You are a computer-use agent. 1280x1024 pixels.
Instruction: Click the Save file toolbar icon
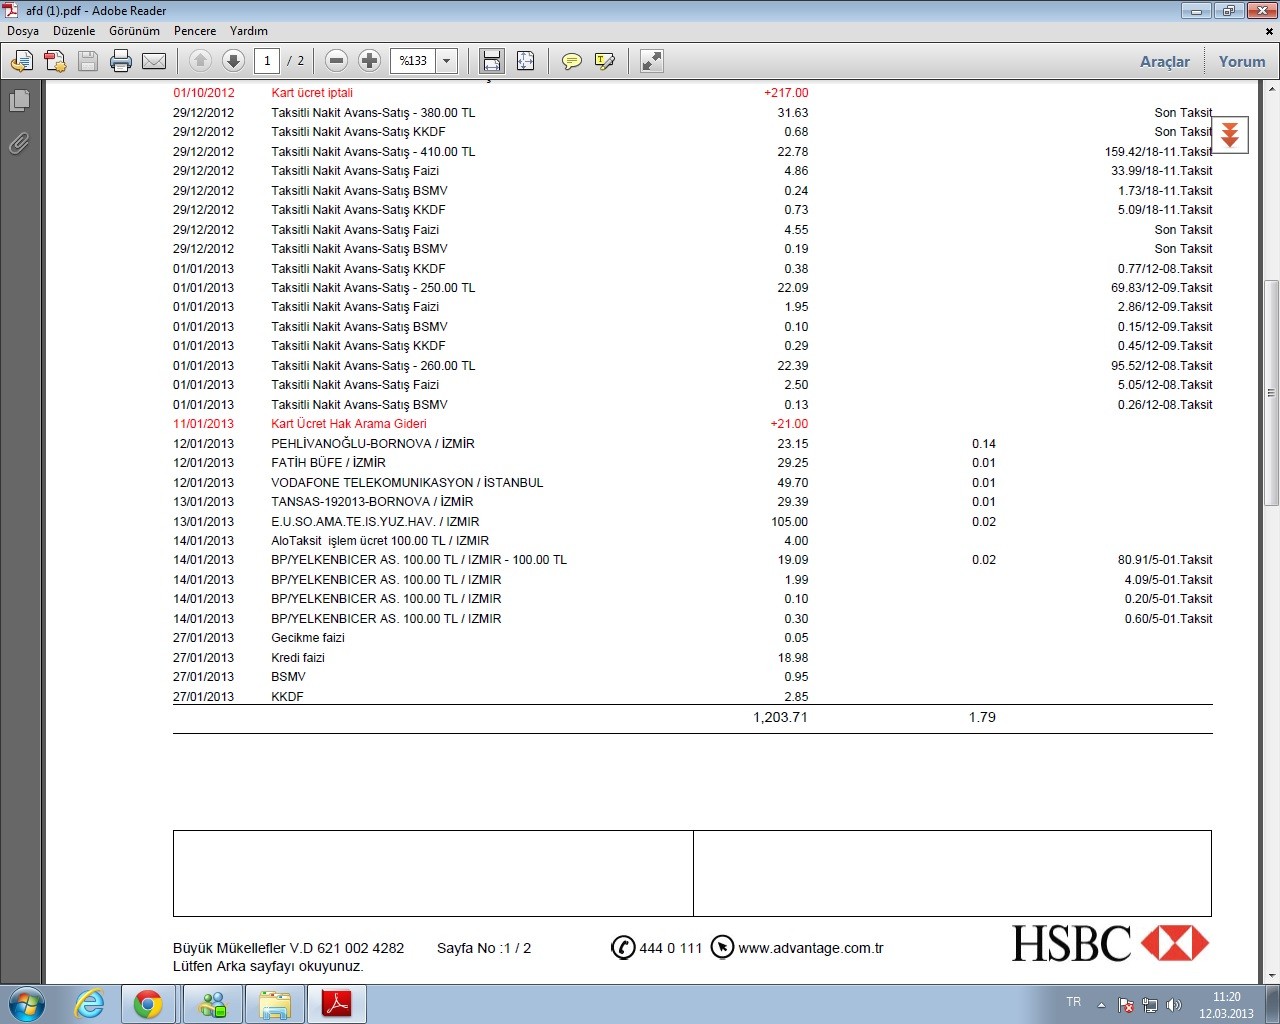pyautogui.click(x=88, y=62)
